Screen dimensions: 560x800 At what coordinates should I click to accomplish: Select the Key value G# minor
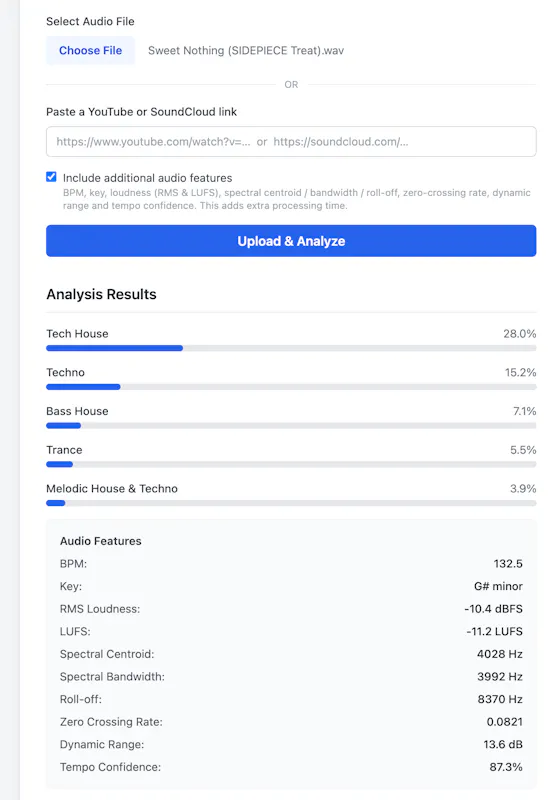[498, 586]
